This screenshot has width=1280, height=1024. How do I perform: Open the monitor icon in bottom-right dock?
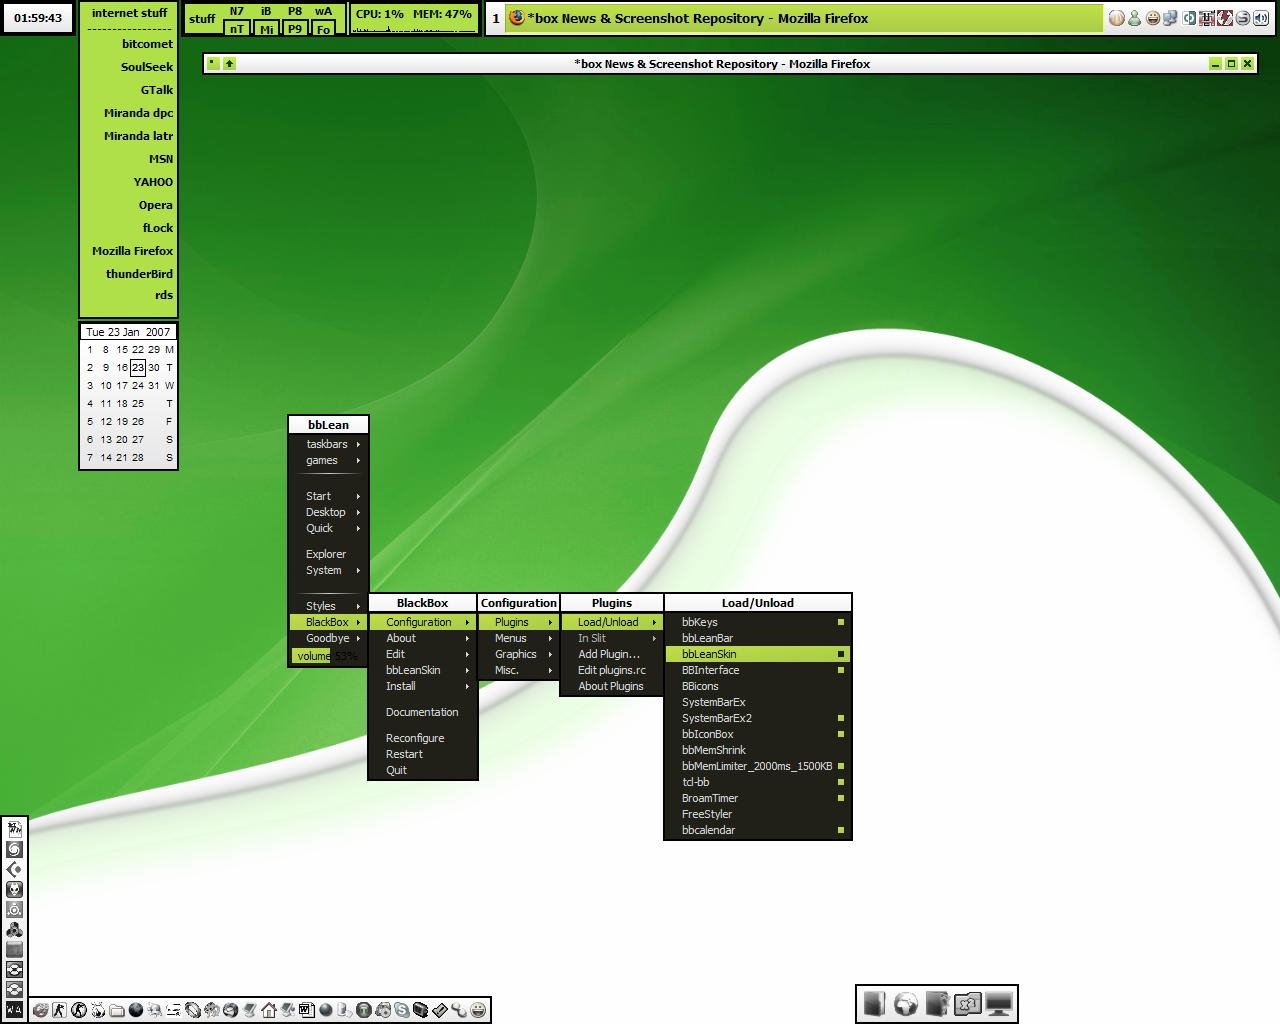(999, 1004)
